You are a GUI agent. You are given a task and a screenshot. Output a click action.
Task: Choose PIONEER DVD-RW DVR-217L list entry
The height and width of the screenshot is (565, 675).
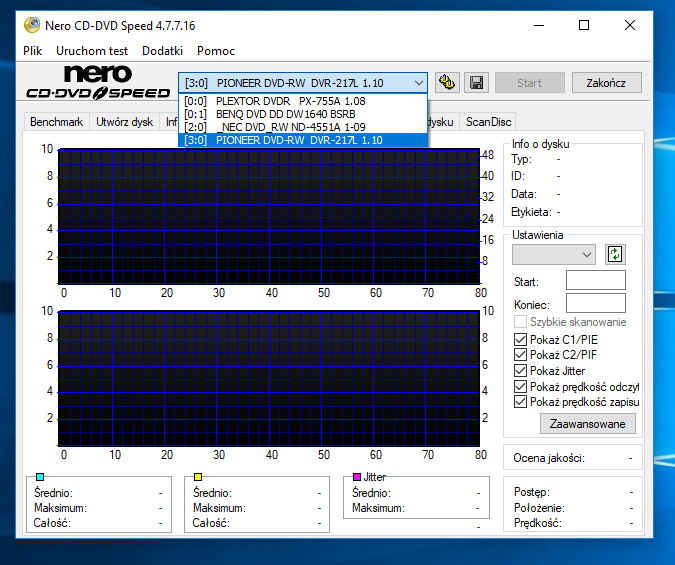[x=303, y=140]
